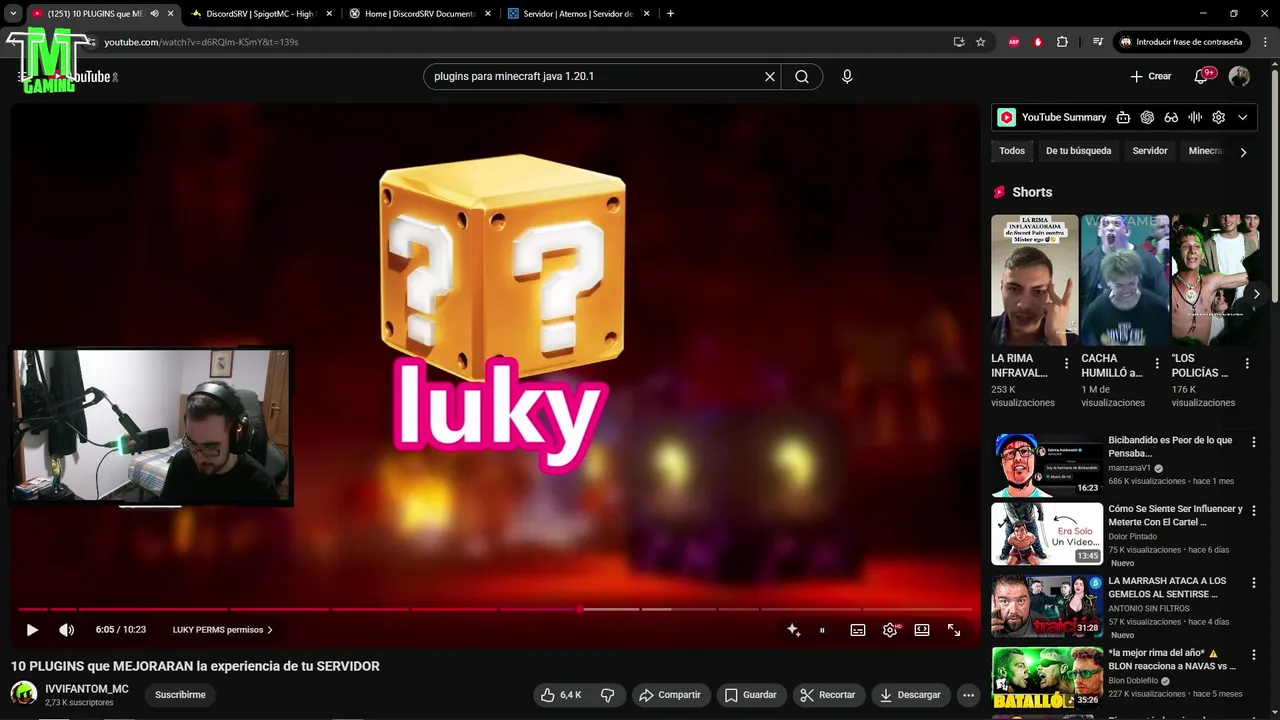Expand the YouTube Summary panel chevron

1243,117
